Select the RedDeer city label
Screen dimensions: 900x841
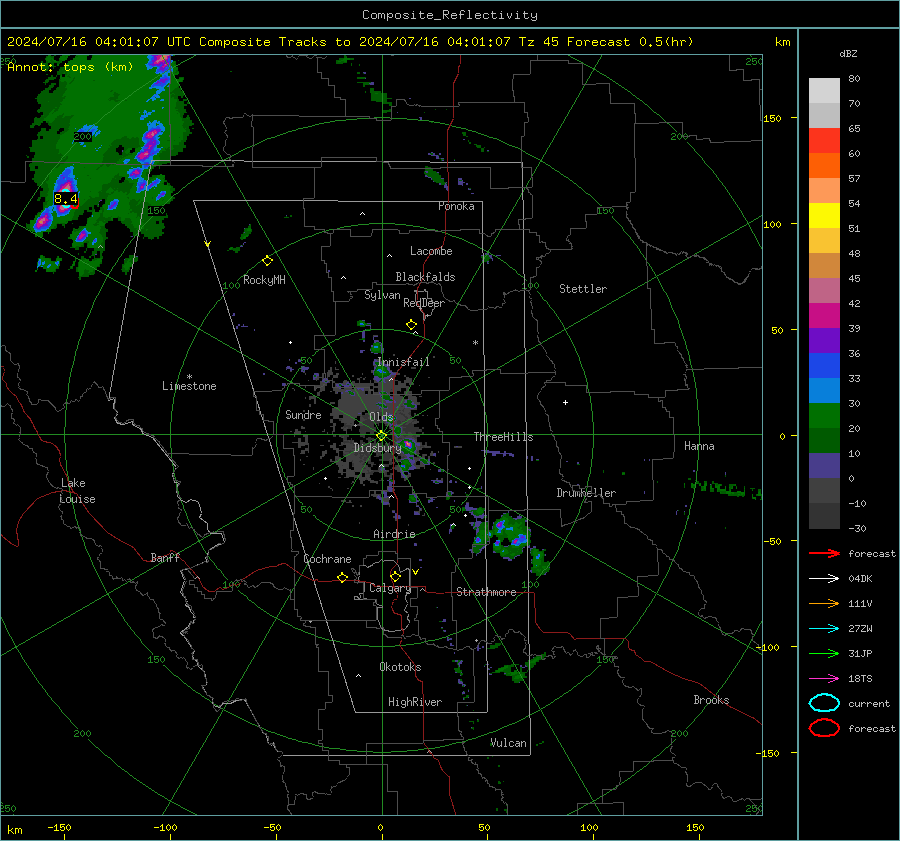424,303
